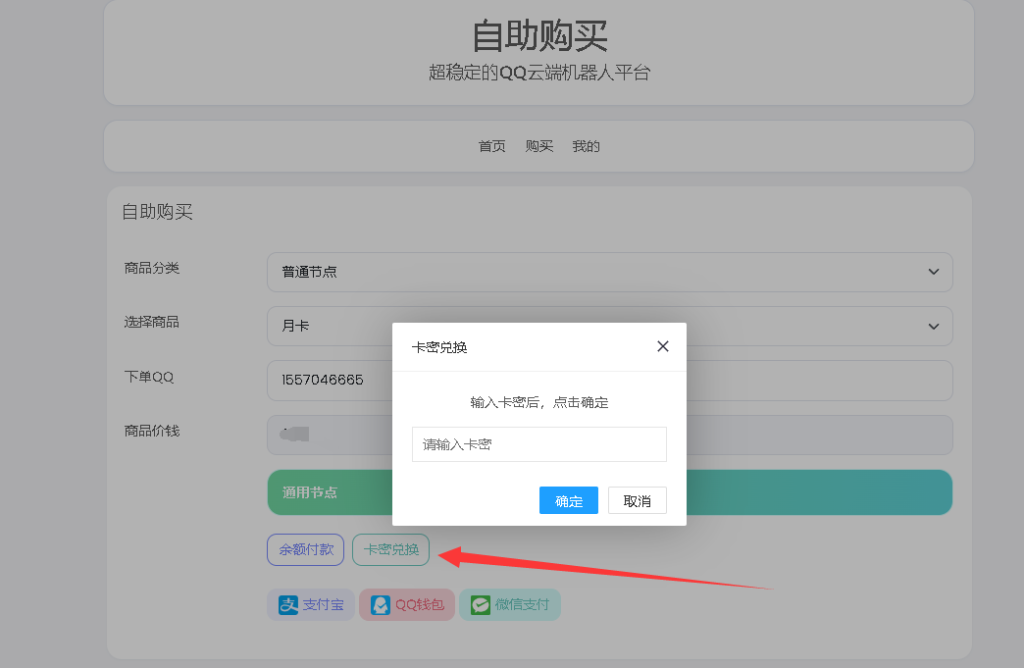Cancel the dialog with the 取消 button

click(637, 500)
